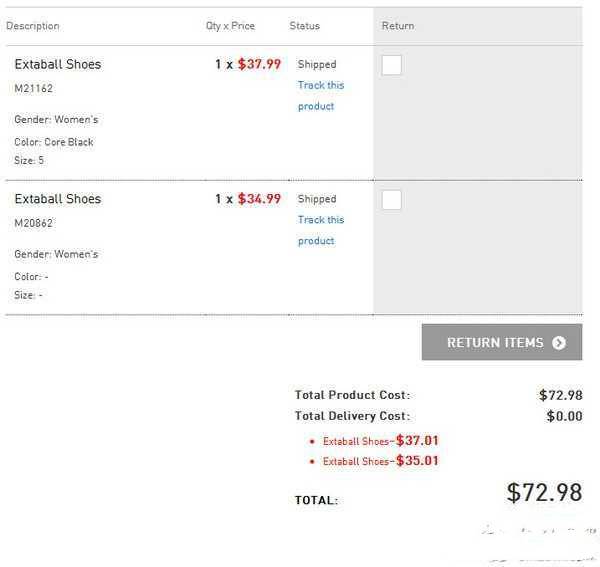Click the RETURN ITEMS button label
Viewport: 600px width, 567px height.
click(495, 342)
